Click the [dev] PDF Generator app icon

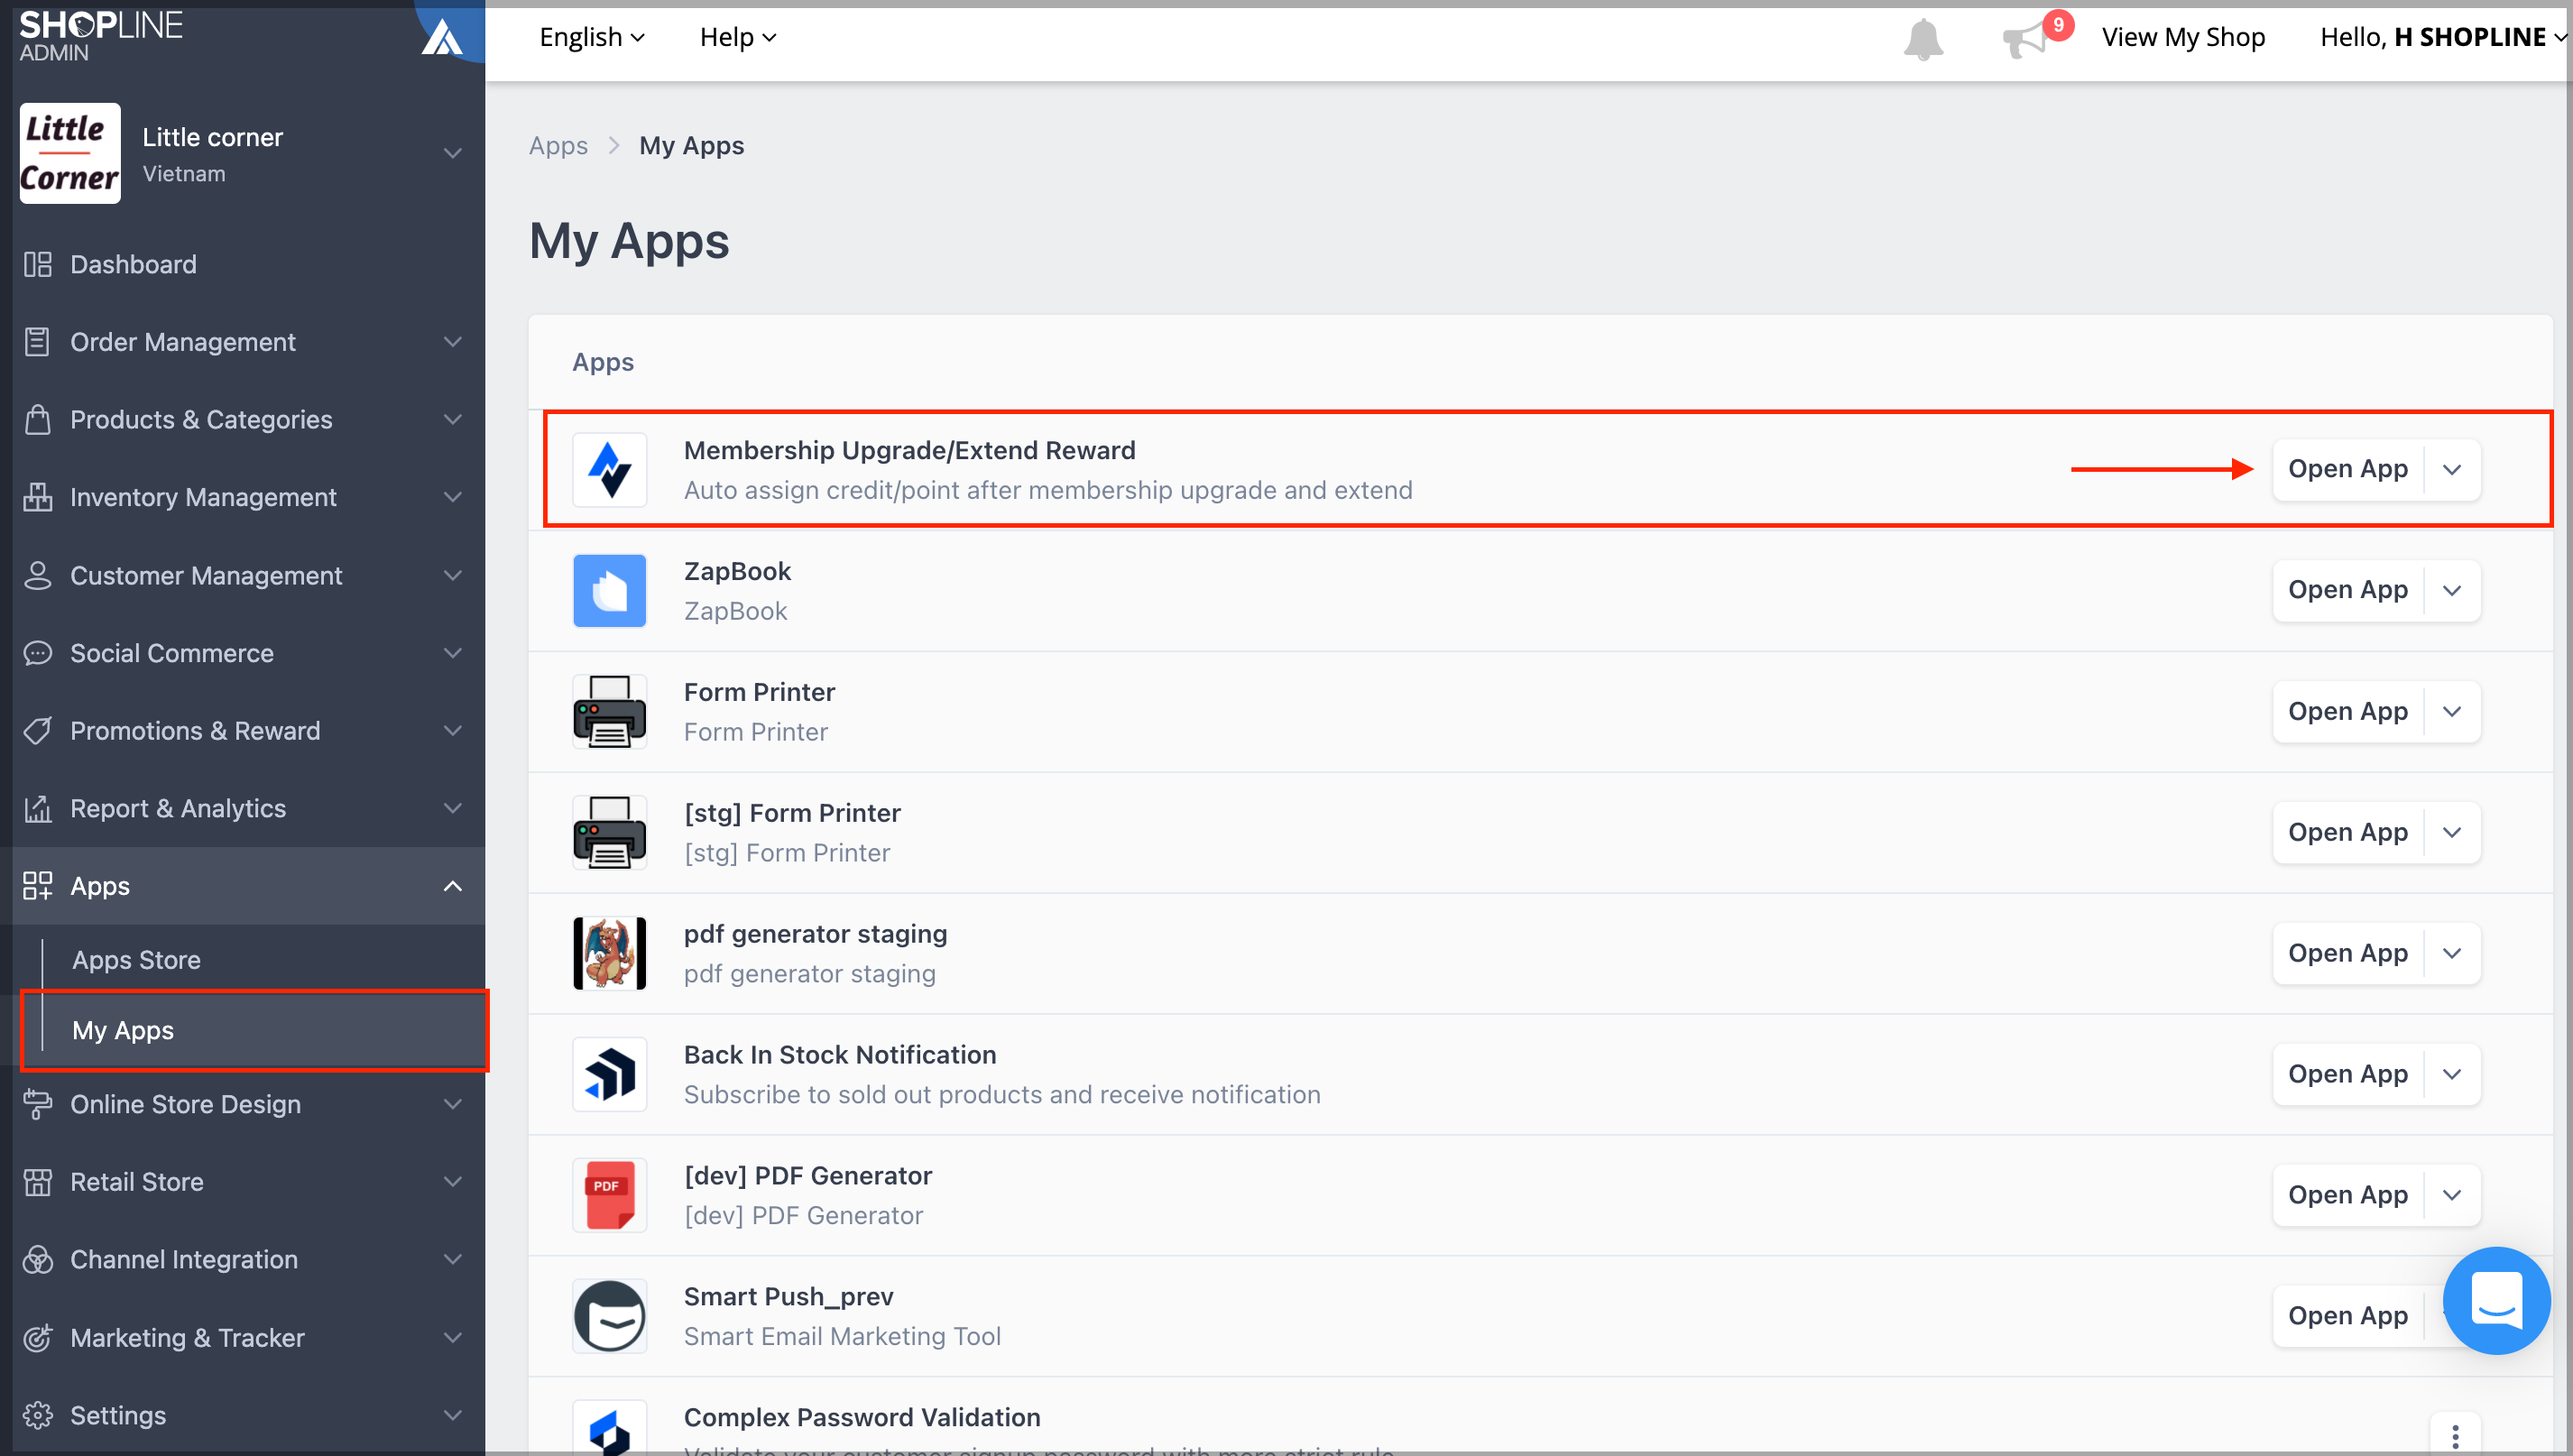coord(609,1195)
